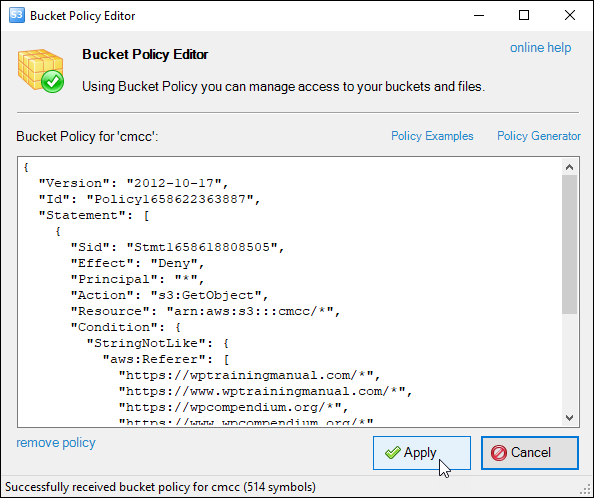Cancel the policy editing dialog
This screenshot has width=594, height=498.
(530, 453)
